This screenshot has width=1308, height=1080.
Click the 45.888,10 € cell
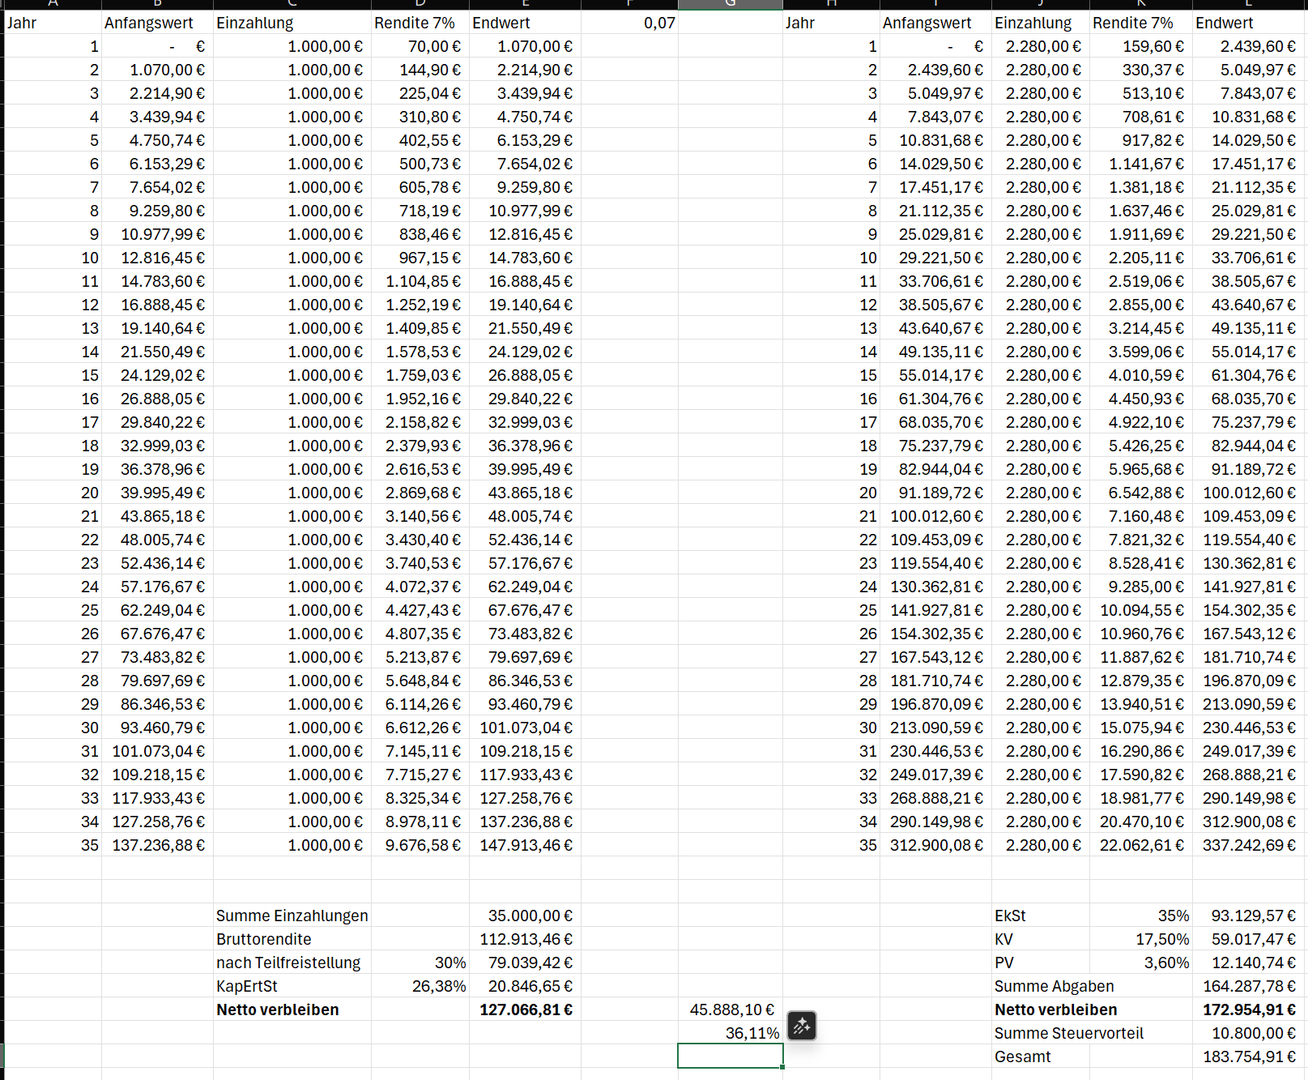coord(730,1010)
